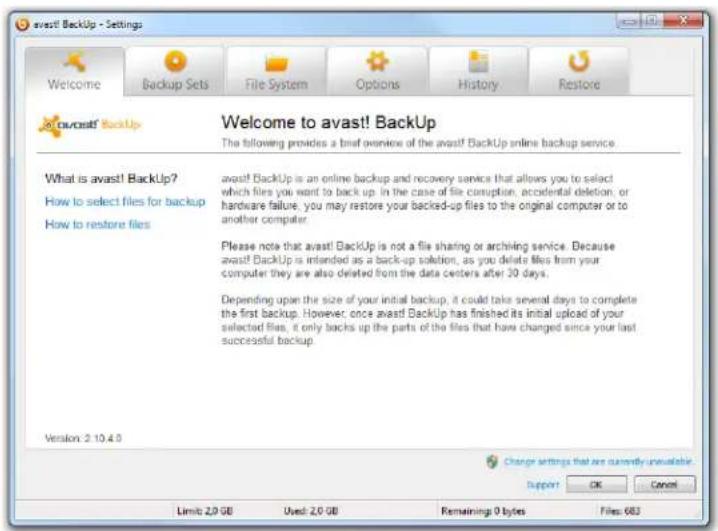
Task: Click the shield icon beside change settings
Action: coord(492,461)
